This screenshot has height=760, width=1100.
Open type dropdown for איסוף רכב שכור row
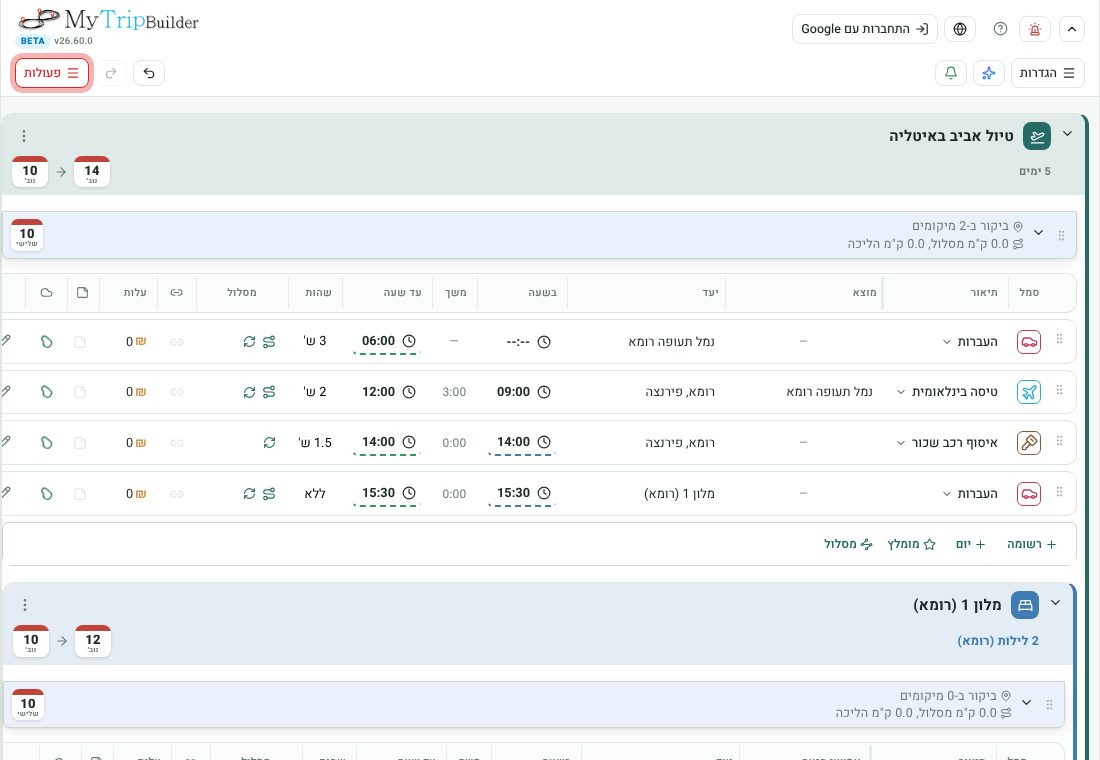pos(901,443)
